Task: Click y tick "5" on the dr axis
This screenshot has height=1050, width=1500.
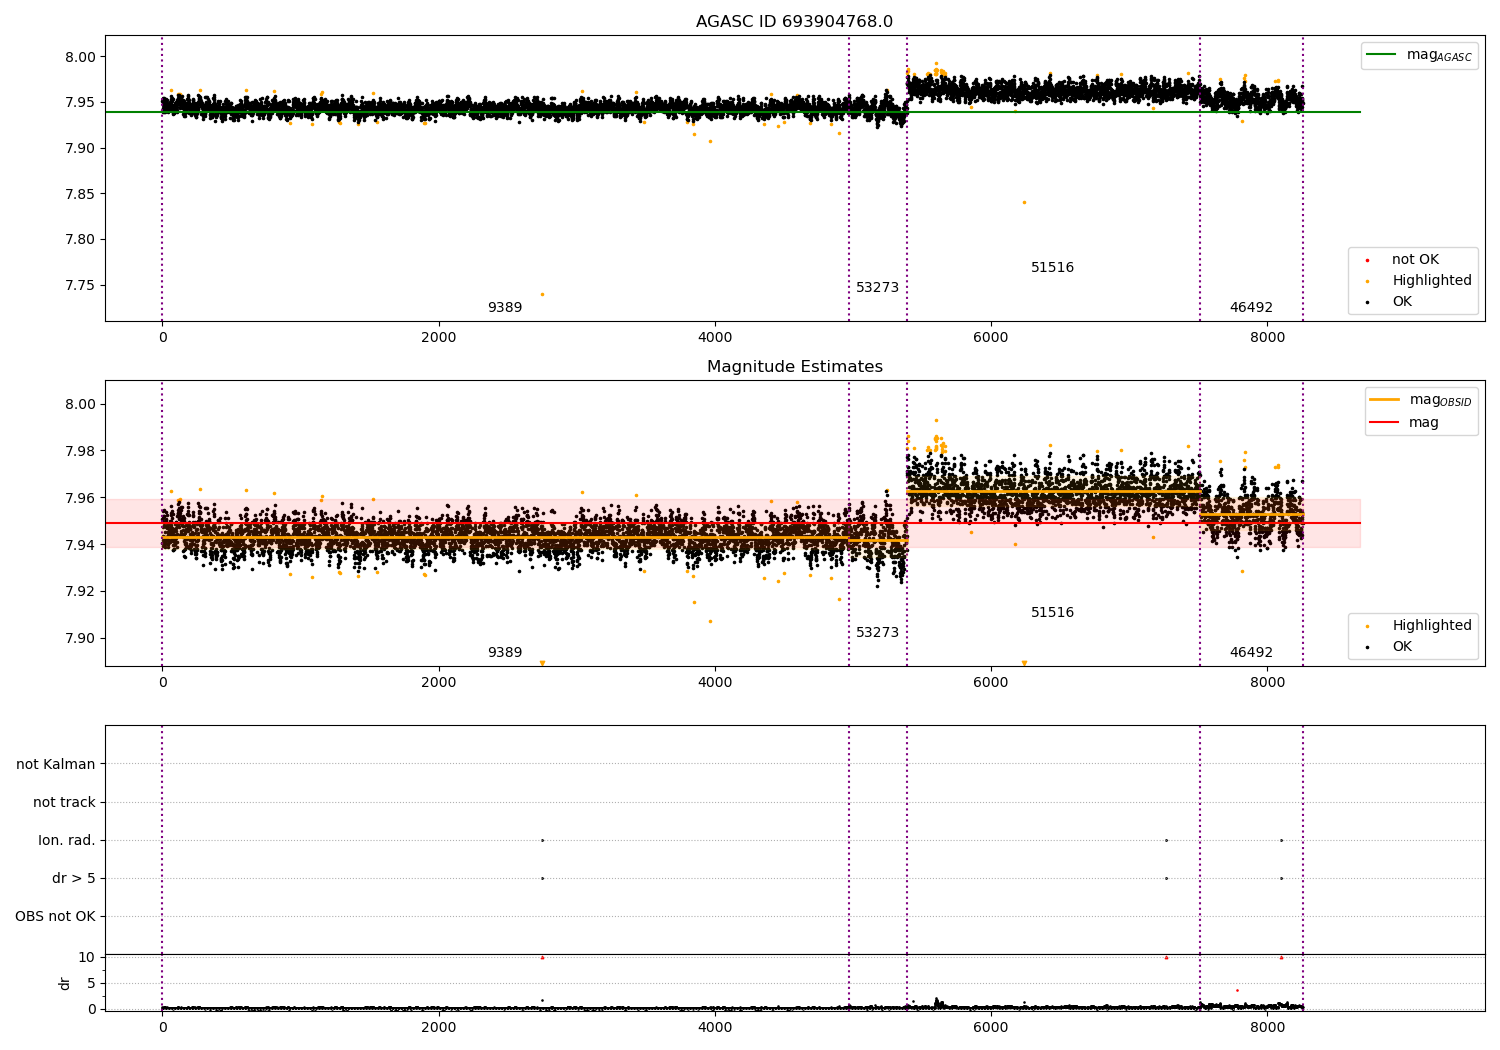Action: tap(91, 984)
